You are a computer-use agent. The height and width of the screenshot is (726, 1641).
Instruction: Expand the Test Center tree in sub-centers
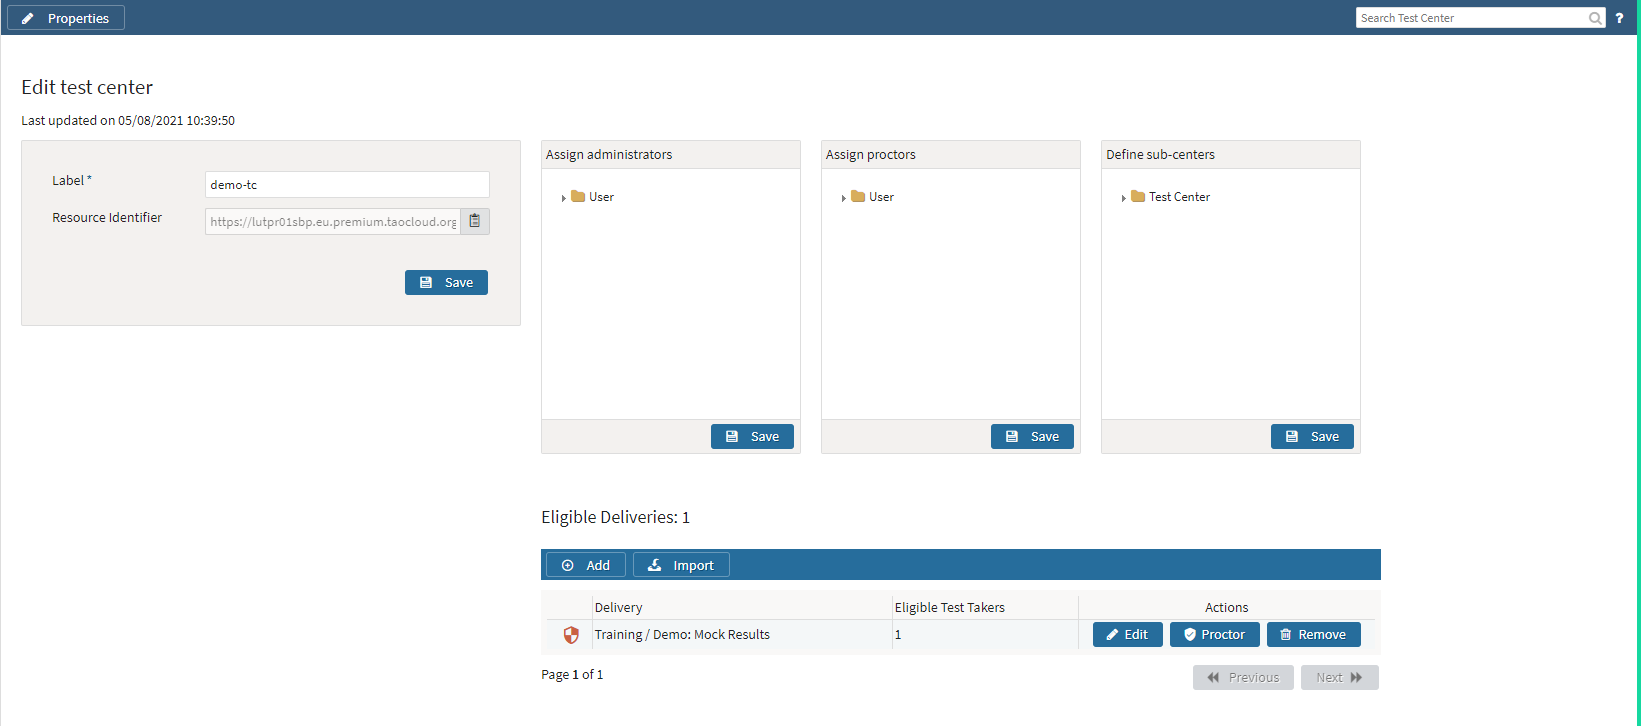coord(1124,198)
